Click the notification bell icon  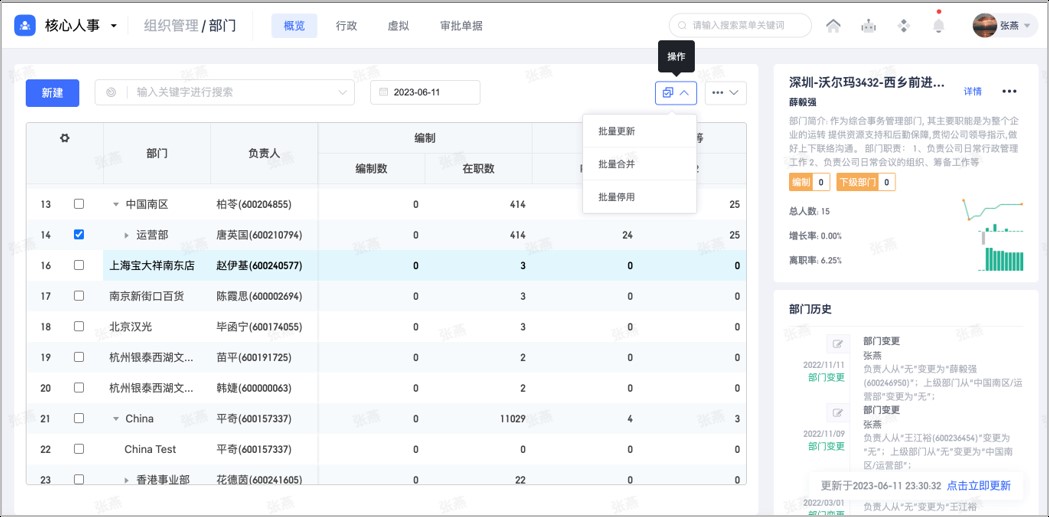tap(938, 26)
